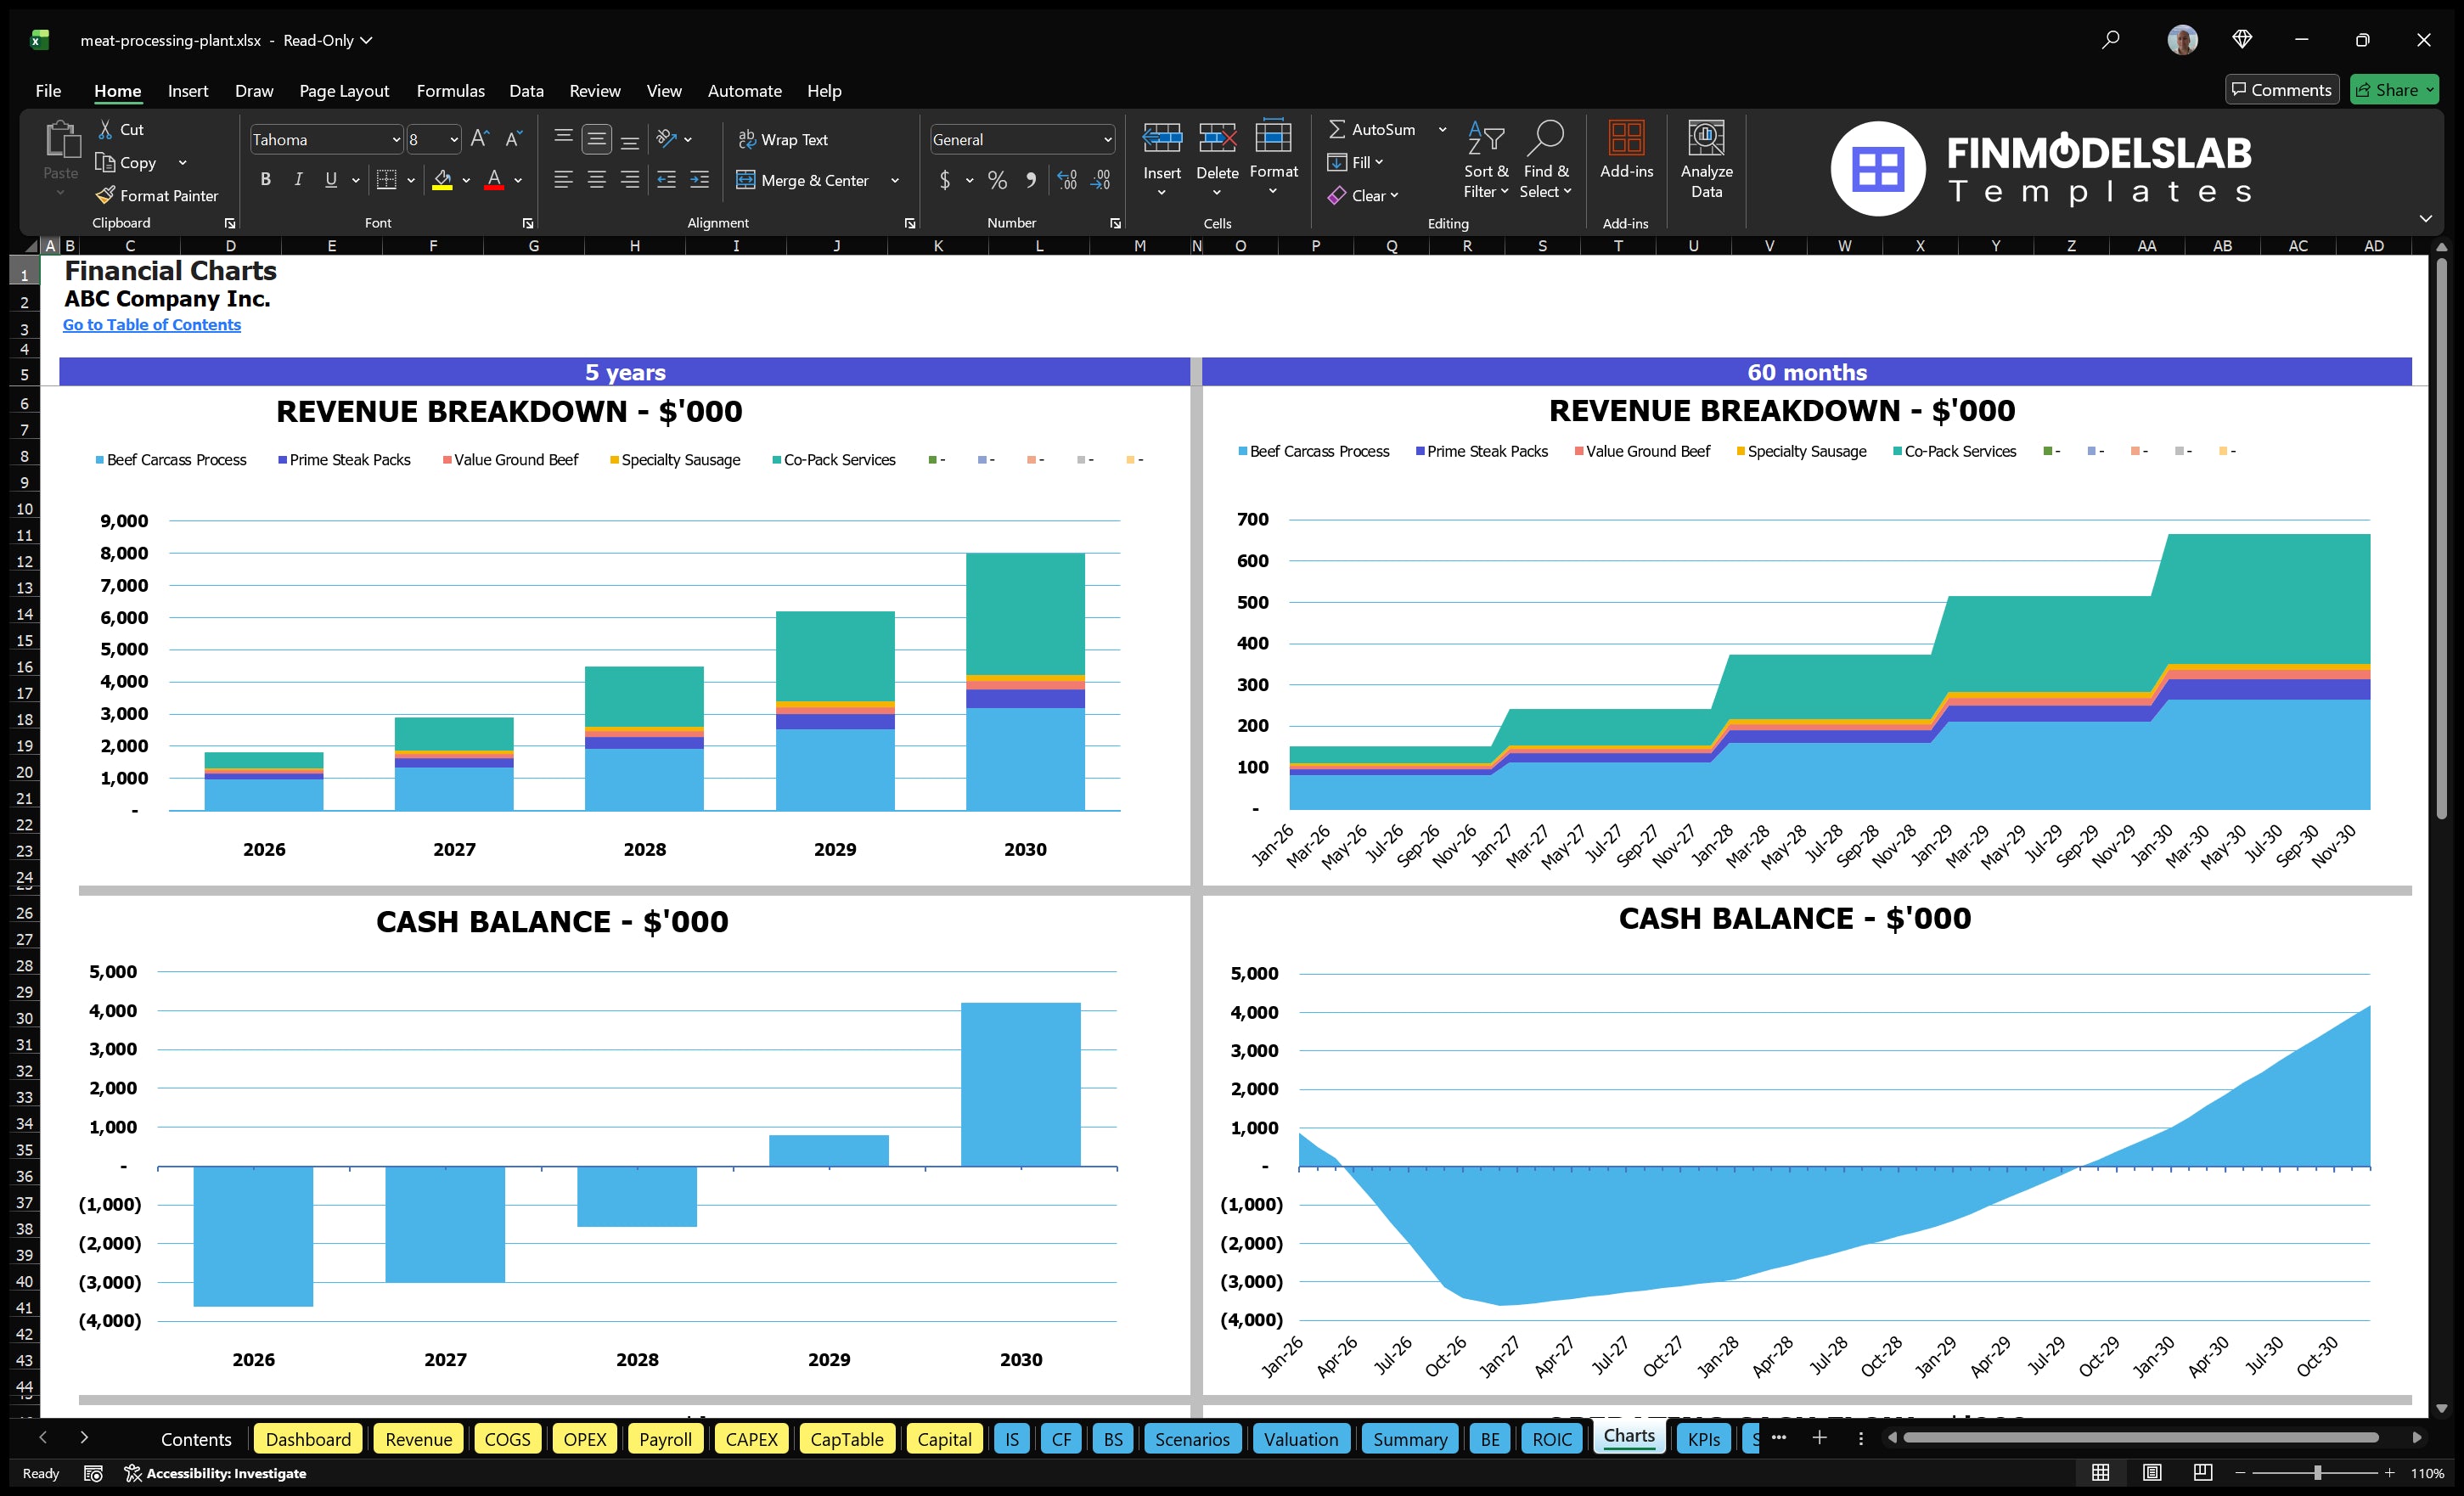Apply Percent Style formatting
2464x1496 pixels.
tap(997, 181)
